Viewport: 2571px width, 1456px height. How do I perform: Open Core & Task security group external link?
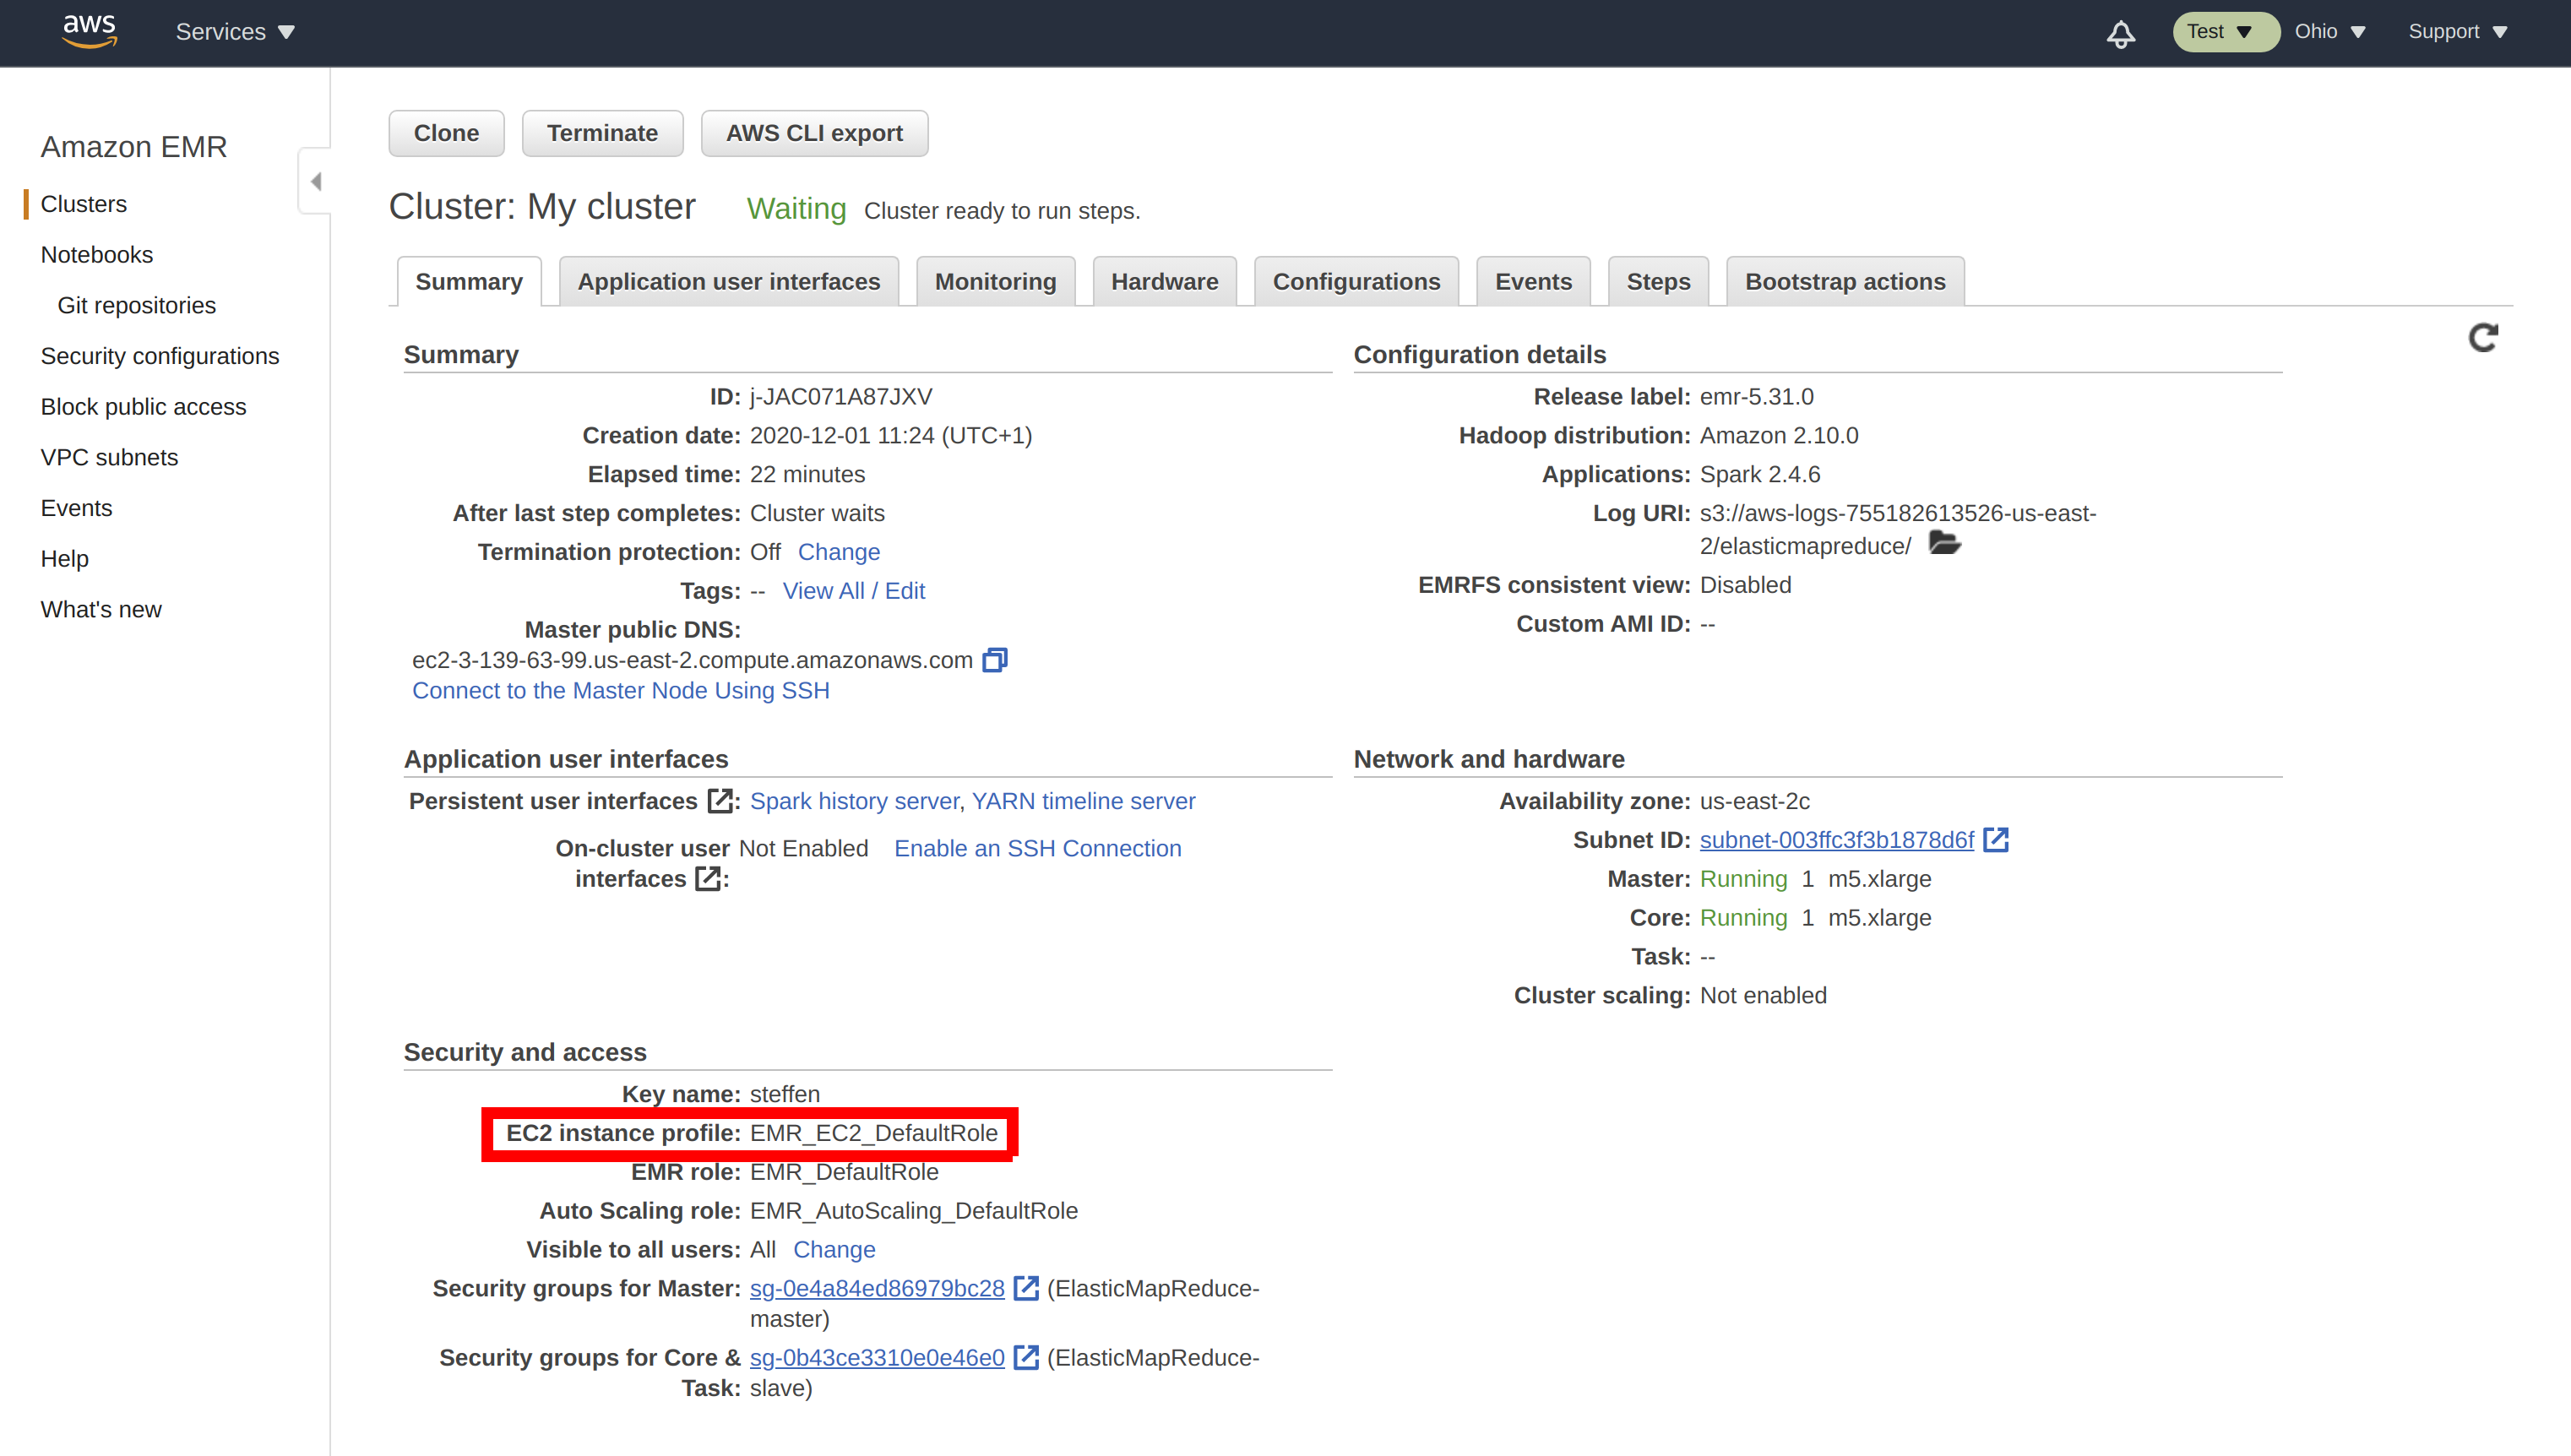[1026, 1357]
